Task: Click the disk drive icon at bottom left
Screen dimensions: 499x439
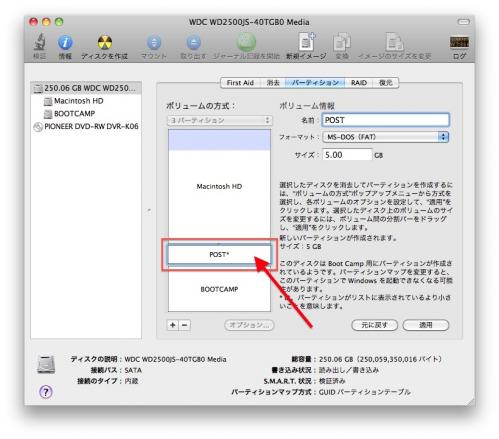Action: [x=46, y=364]
